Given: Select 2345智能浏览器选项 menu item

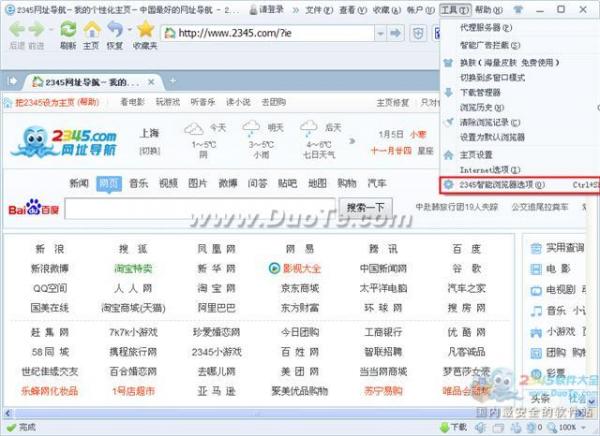Looking at the screenshot, I should pyautogui.click(x=520, y=185).
